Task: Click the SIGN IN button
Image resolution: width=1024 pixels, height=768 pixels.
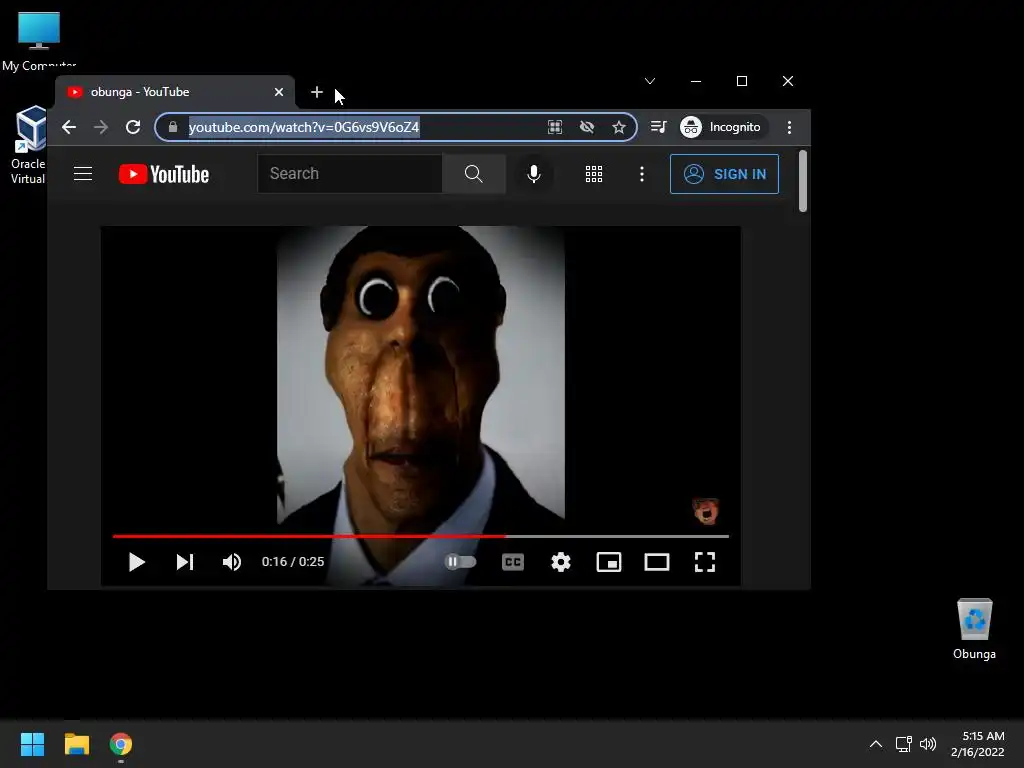Action: tap(724, 174)
